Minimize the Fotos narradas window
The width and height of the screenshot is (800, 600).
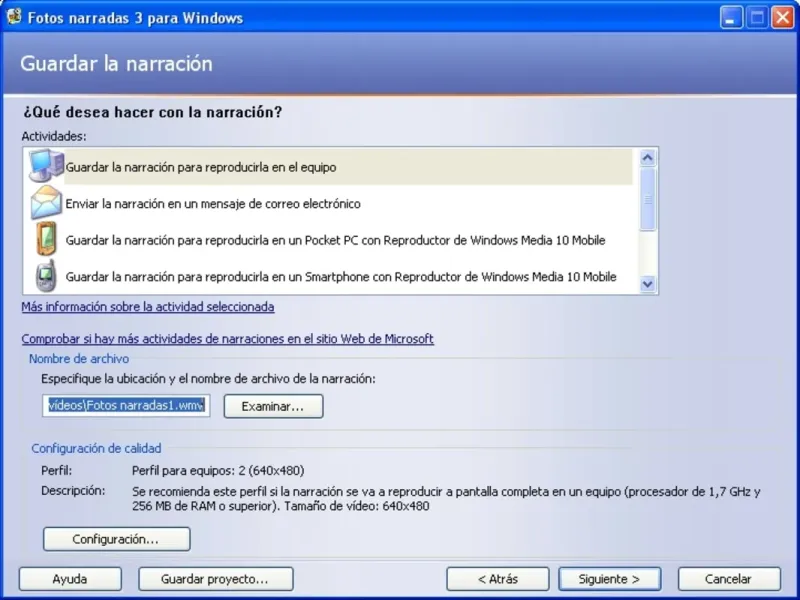731,18
